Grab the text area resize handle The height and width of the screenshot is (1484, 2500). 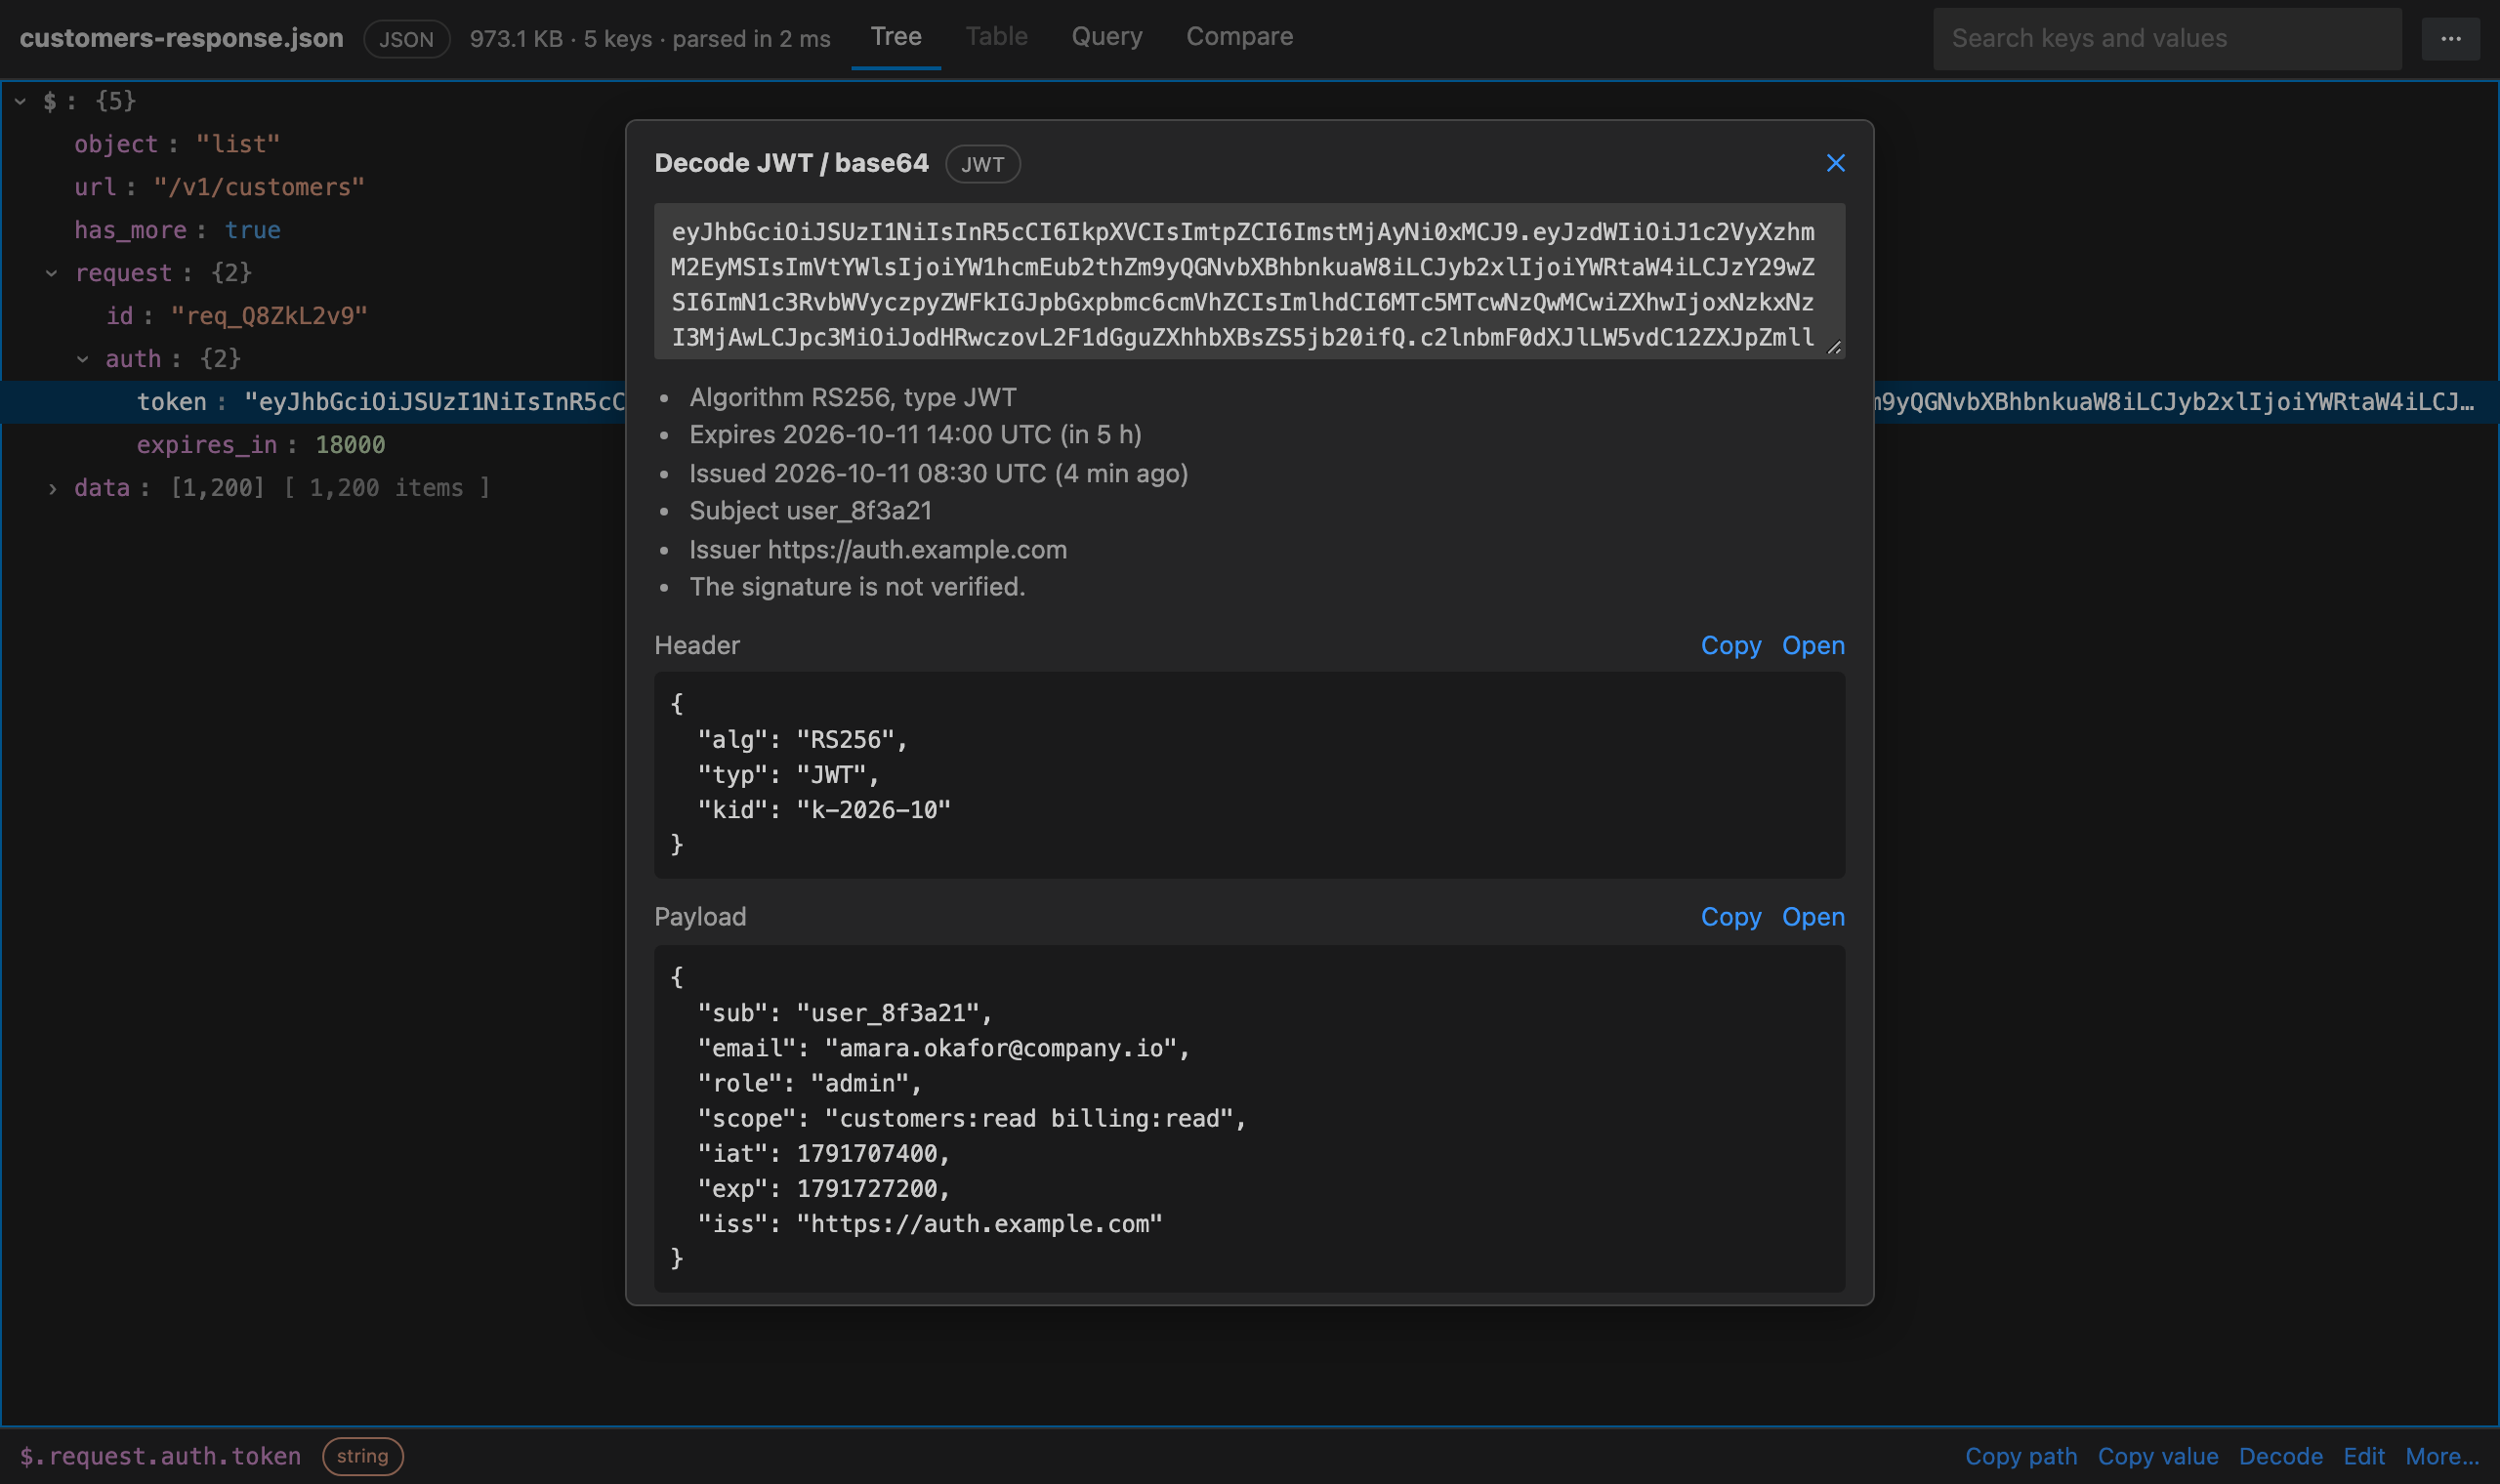(1834, 347)
